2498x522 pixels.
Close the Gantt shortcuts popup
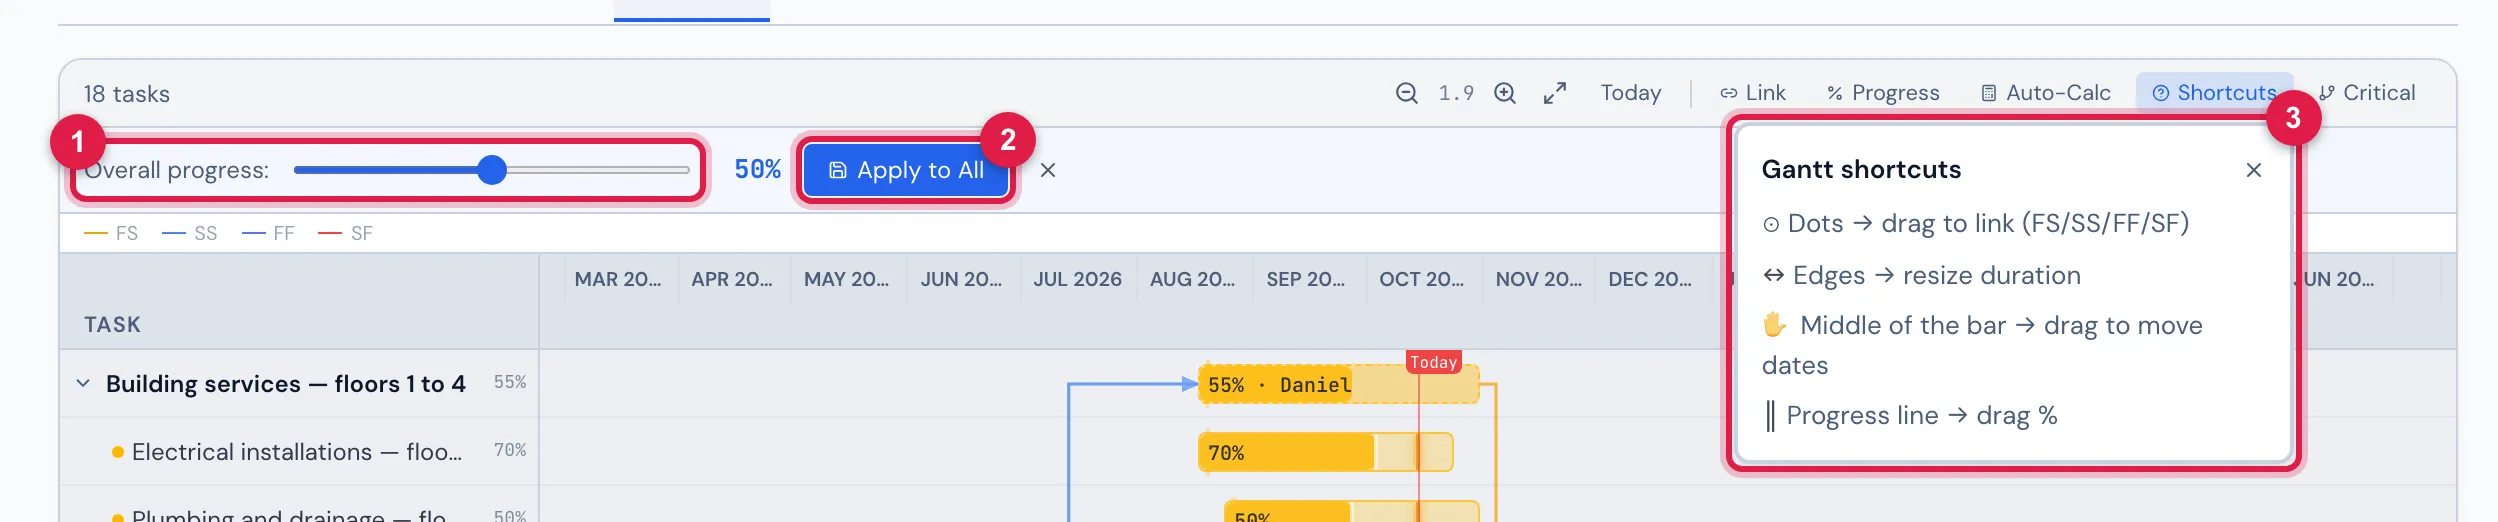click(x=2254, y=170)
